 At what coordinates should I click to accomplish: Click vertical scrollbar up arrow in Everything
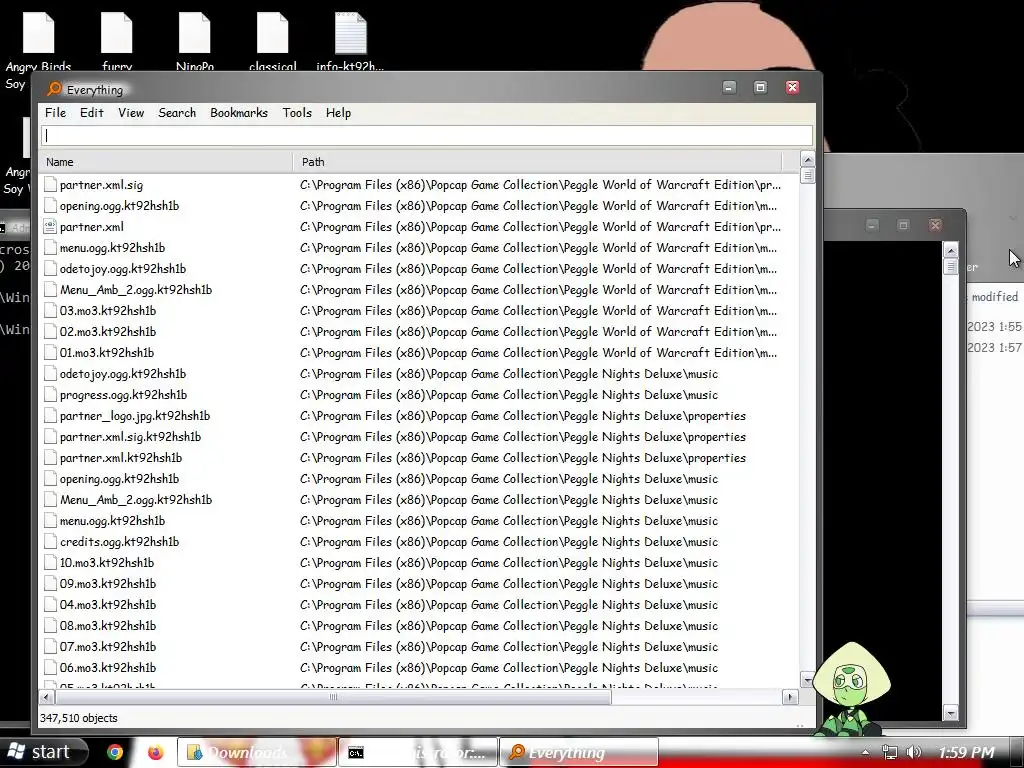click(807, 159)
